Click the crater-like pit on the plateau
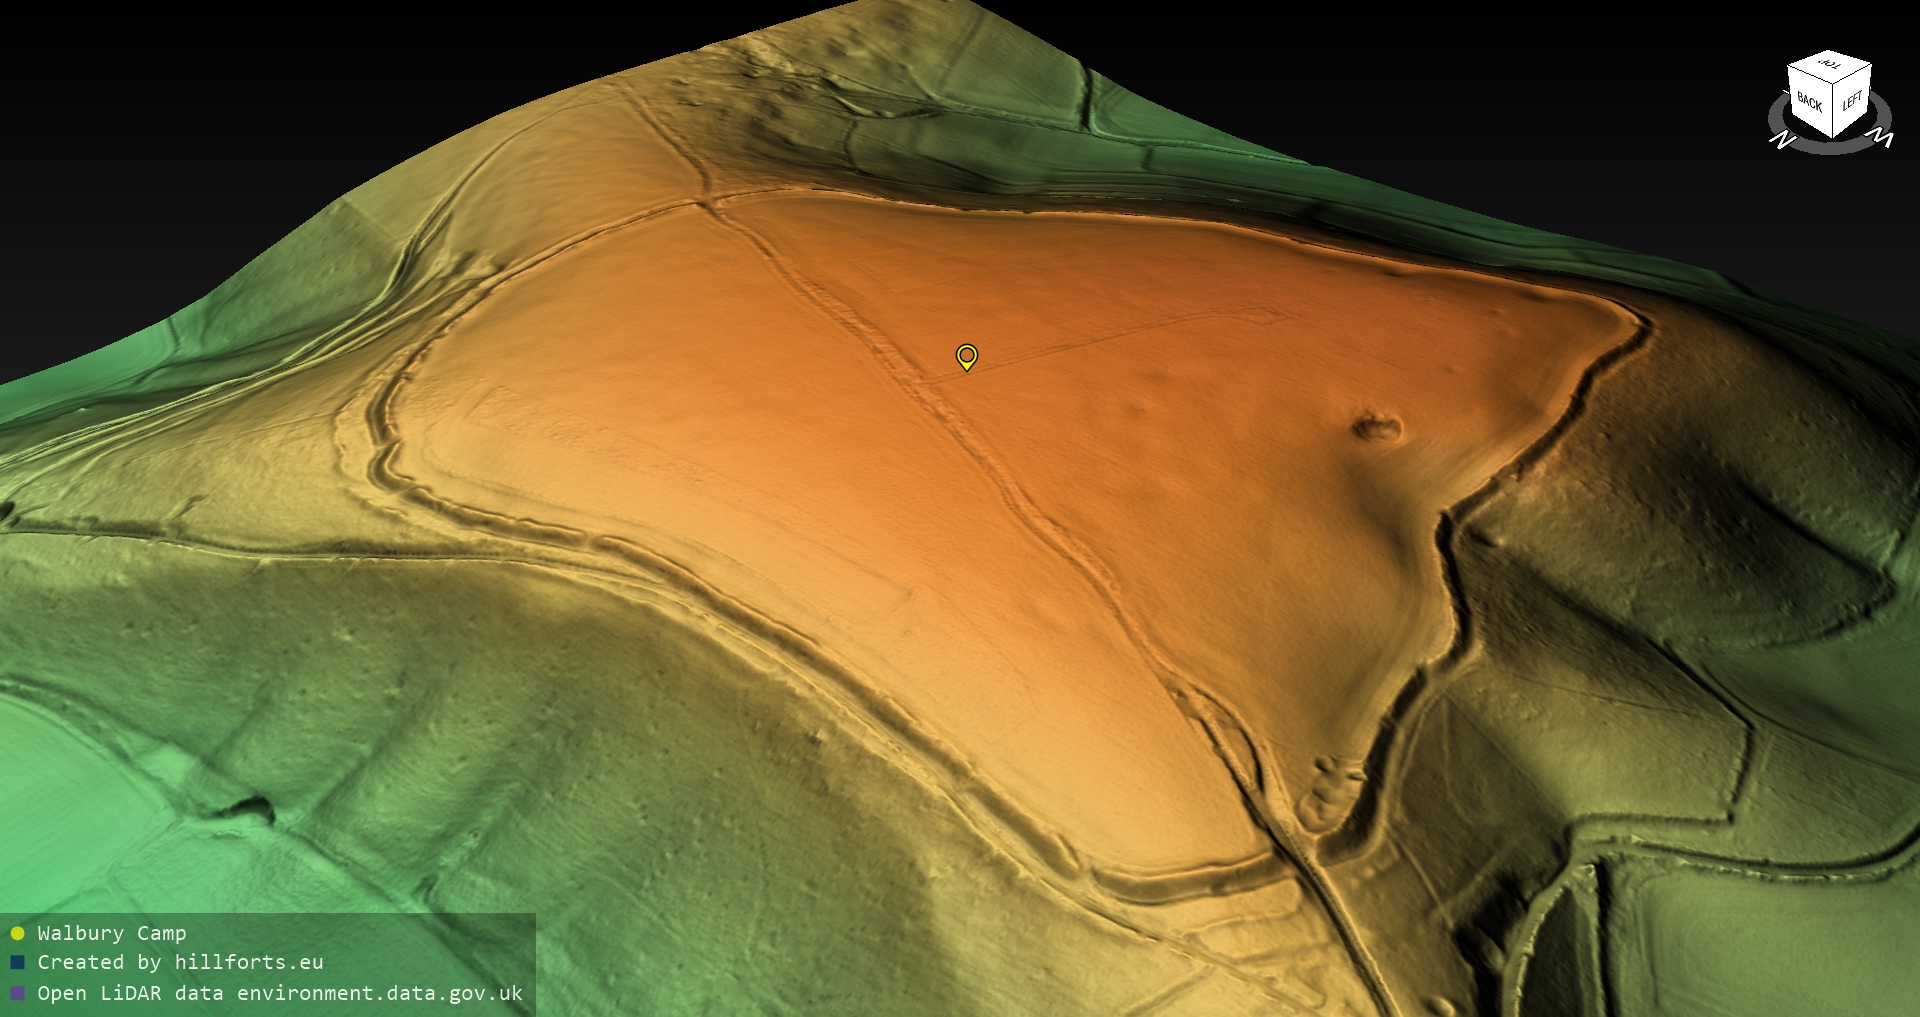The height and width of the screenshot is (1017, 1920). click(1377, 428)
